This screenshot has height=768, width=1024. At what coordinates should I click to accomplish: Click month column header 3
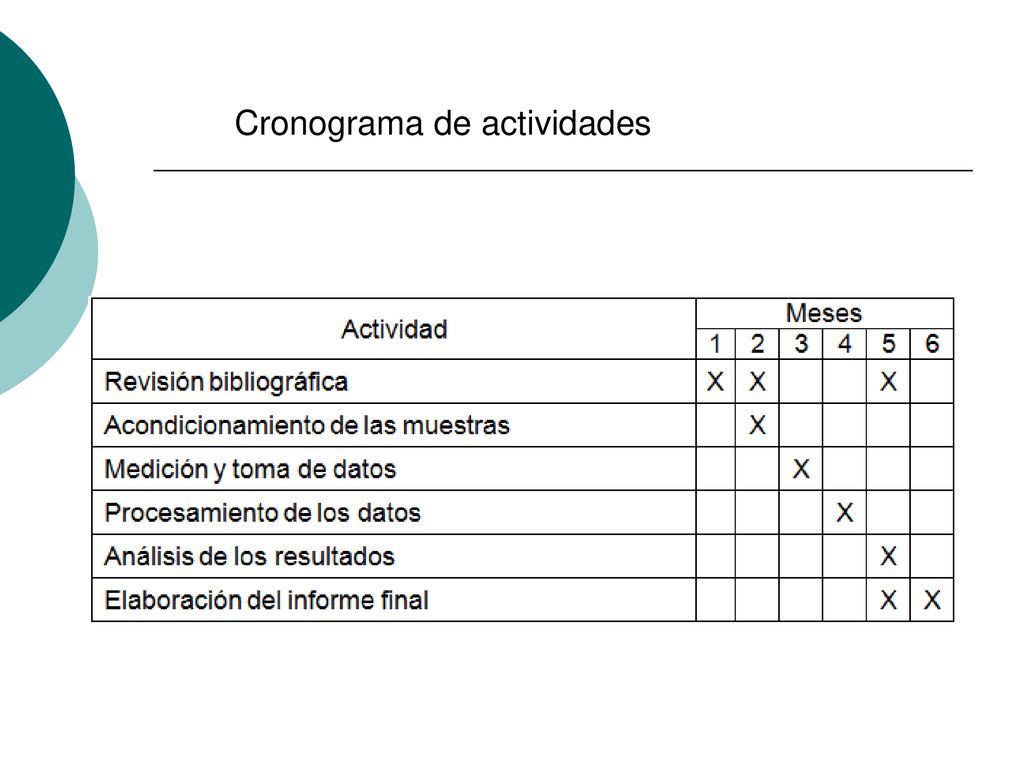coord(801,344)
